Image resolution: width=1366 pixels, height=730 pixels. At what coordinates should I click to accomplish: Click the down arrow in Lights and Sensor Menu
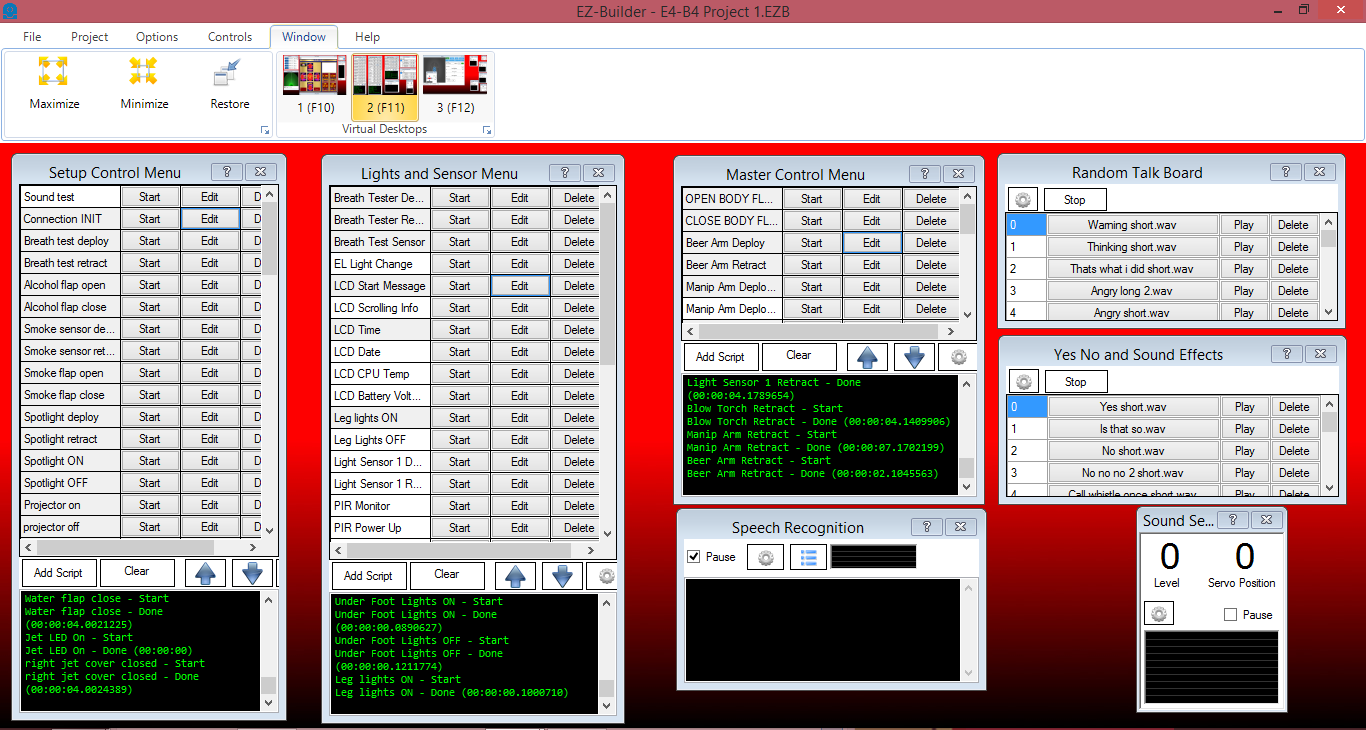(563, 576)
